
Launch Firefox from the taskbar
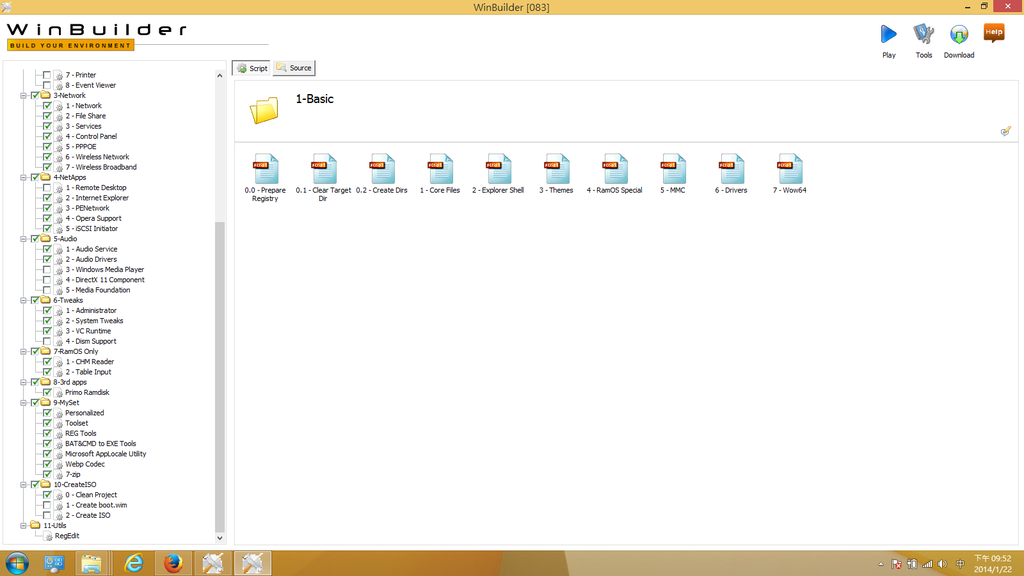coord(173,563)
